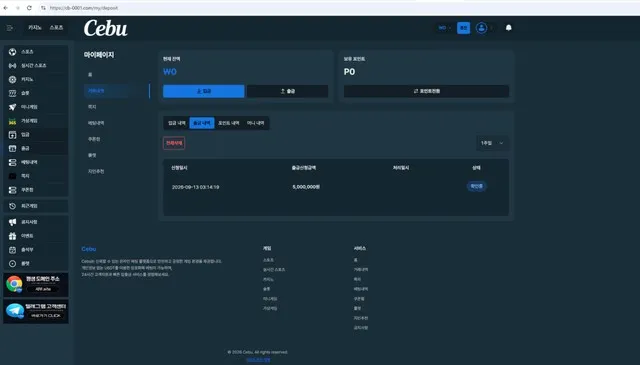The height and width of the screenshot is (365, 640).
Task: Open the calendar 출석부 attendance item
Action: coord(36,250)
